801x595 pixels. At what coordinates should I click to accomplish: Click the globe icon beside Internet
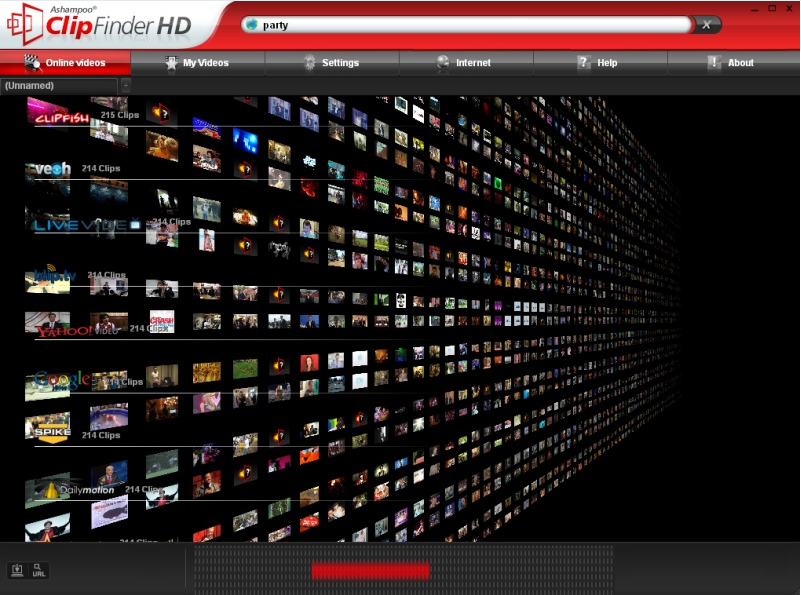(443, 62)
